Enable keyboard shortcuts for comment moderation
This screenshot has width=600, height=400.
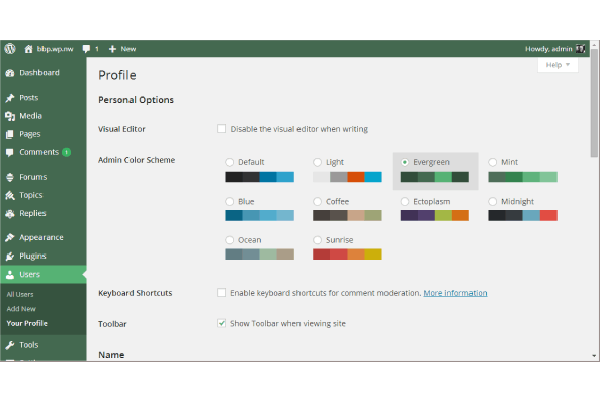(222, 293)
